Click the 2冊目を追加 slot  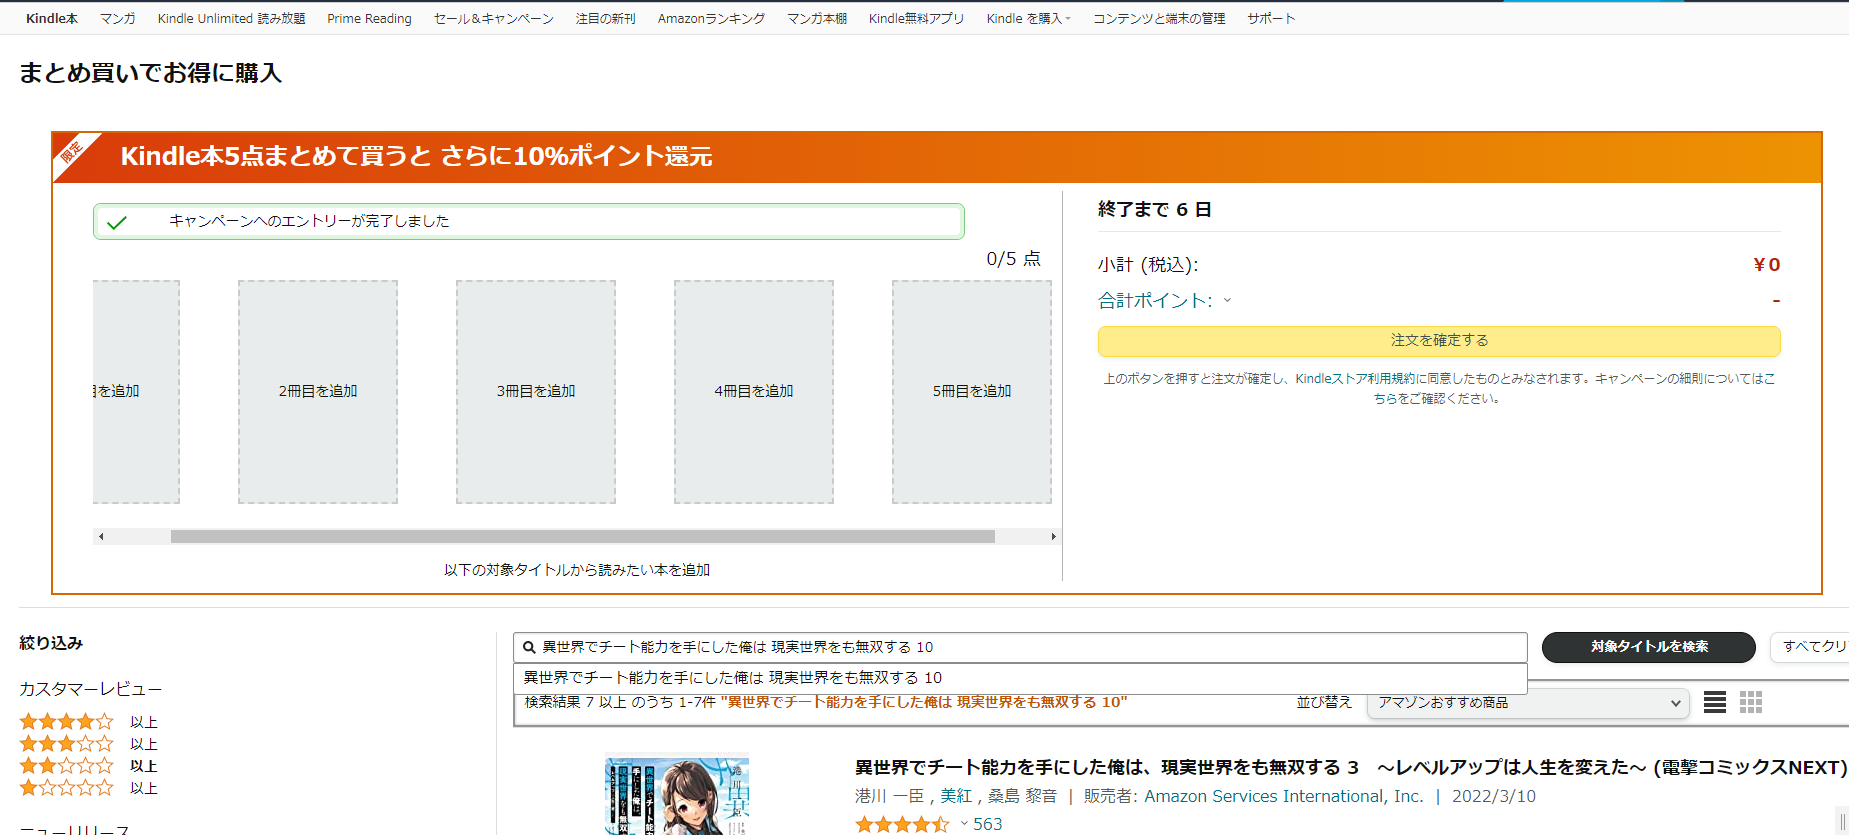point(318,391)
